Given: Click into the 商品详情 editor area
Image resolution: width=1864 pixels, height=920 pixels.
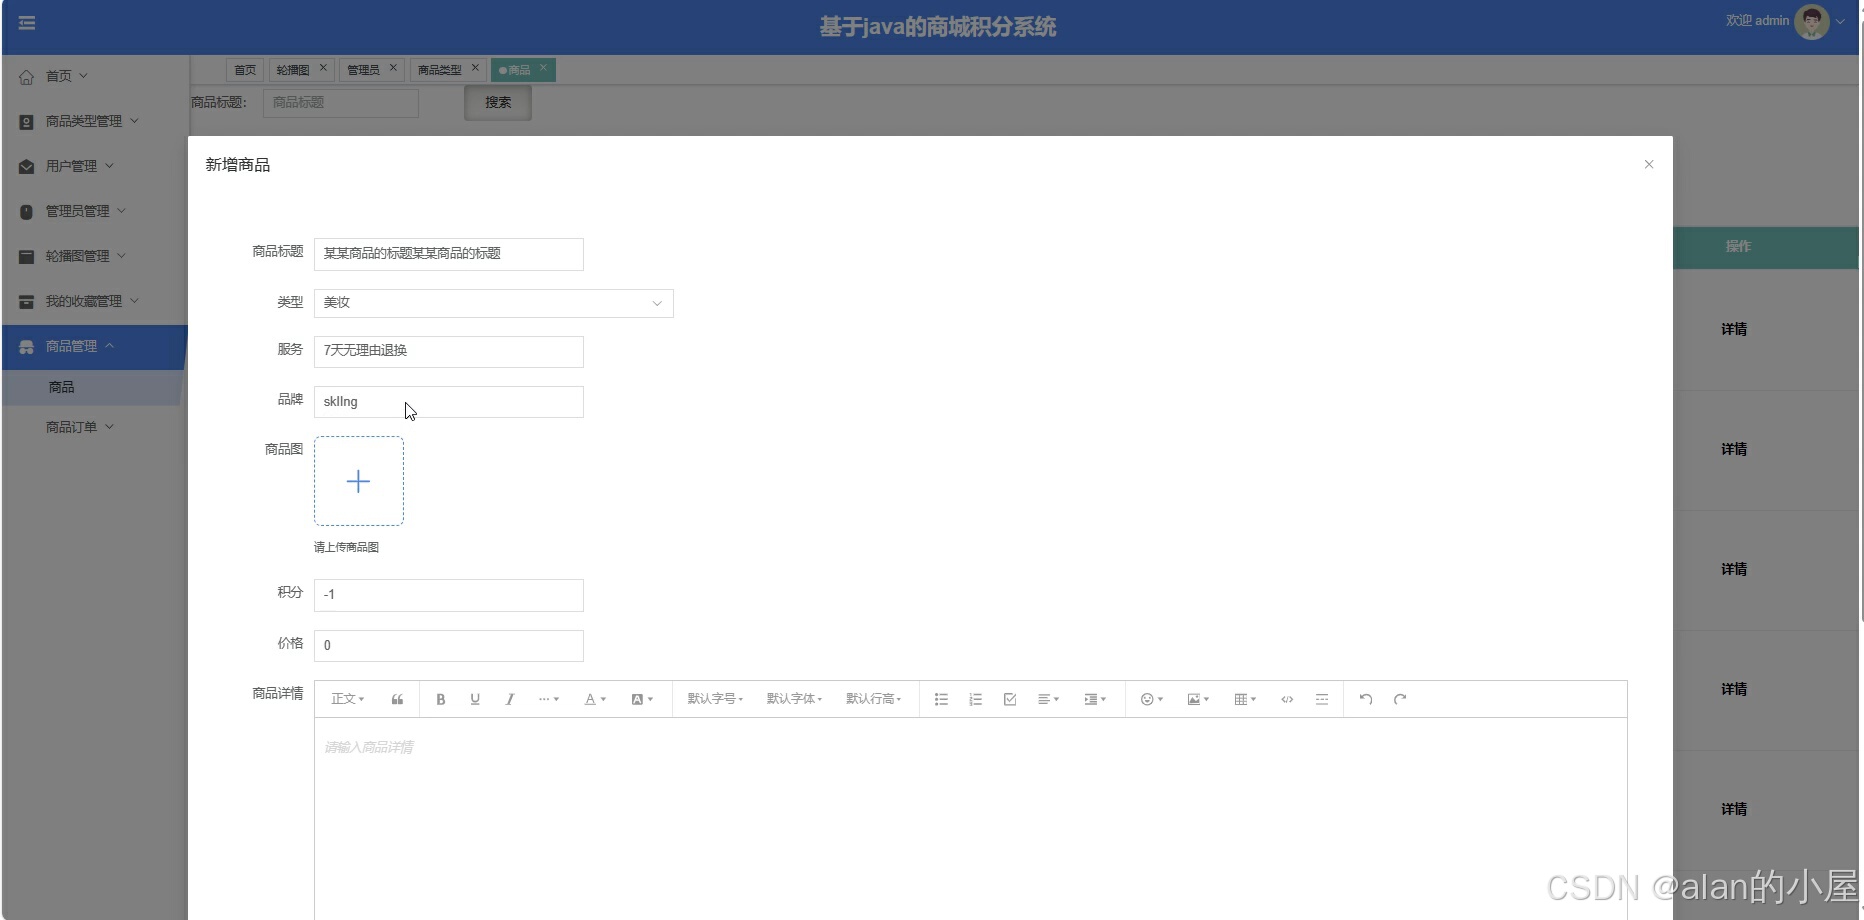Looking at the screenshot, I should [971, 818].
